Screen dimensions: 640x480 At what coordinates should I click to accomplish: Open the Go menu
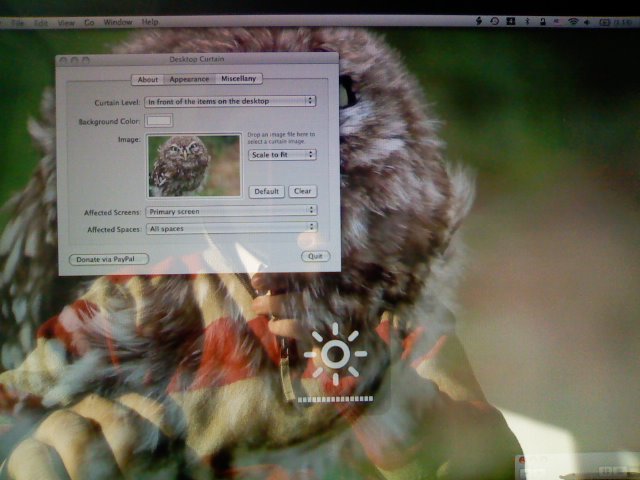[x=89, y=22]
